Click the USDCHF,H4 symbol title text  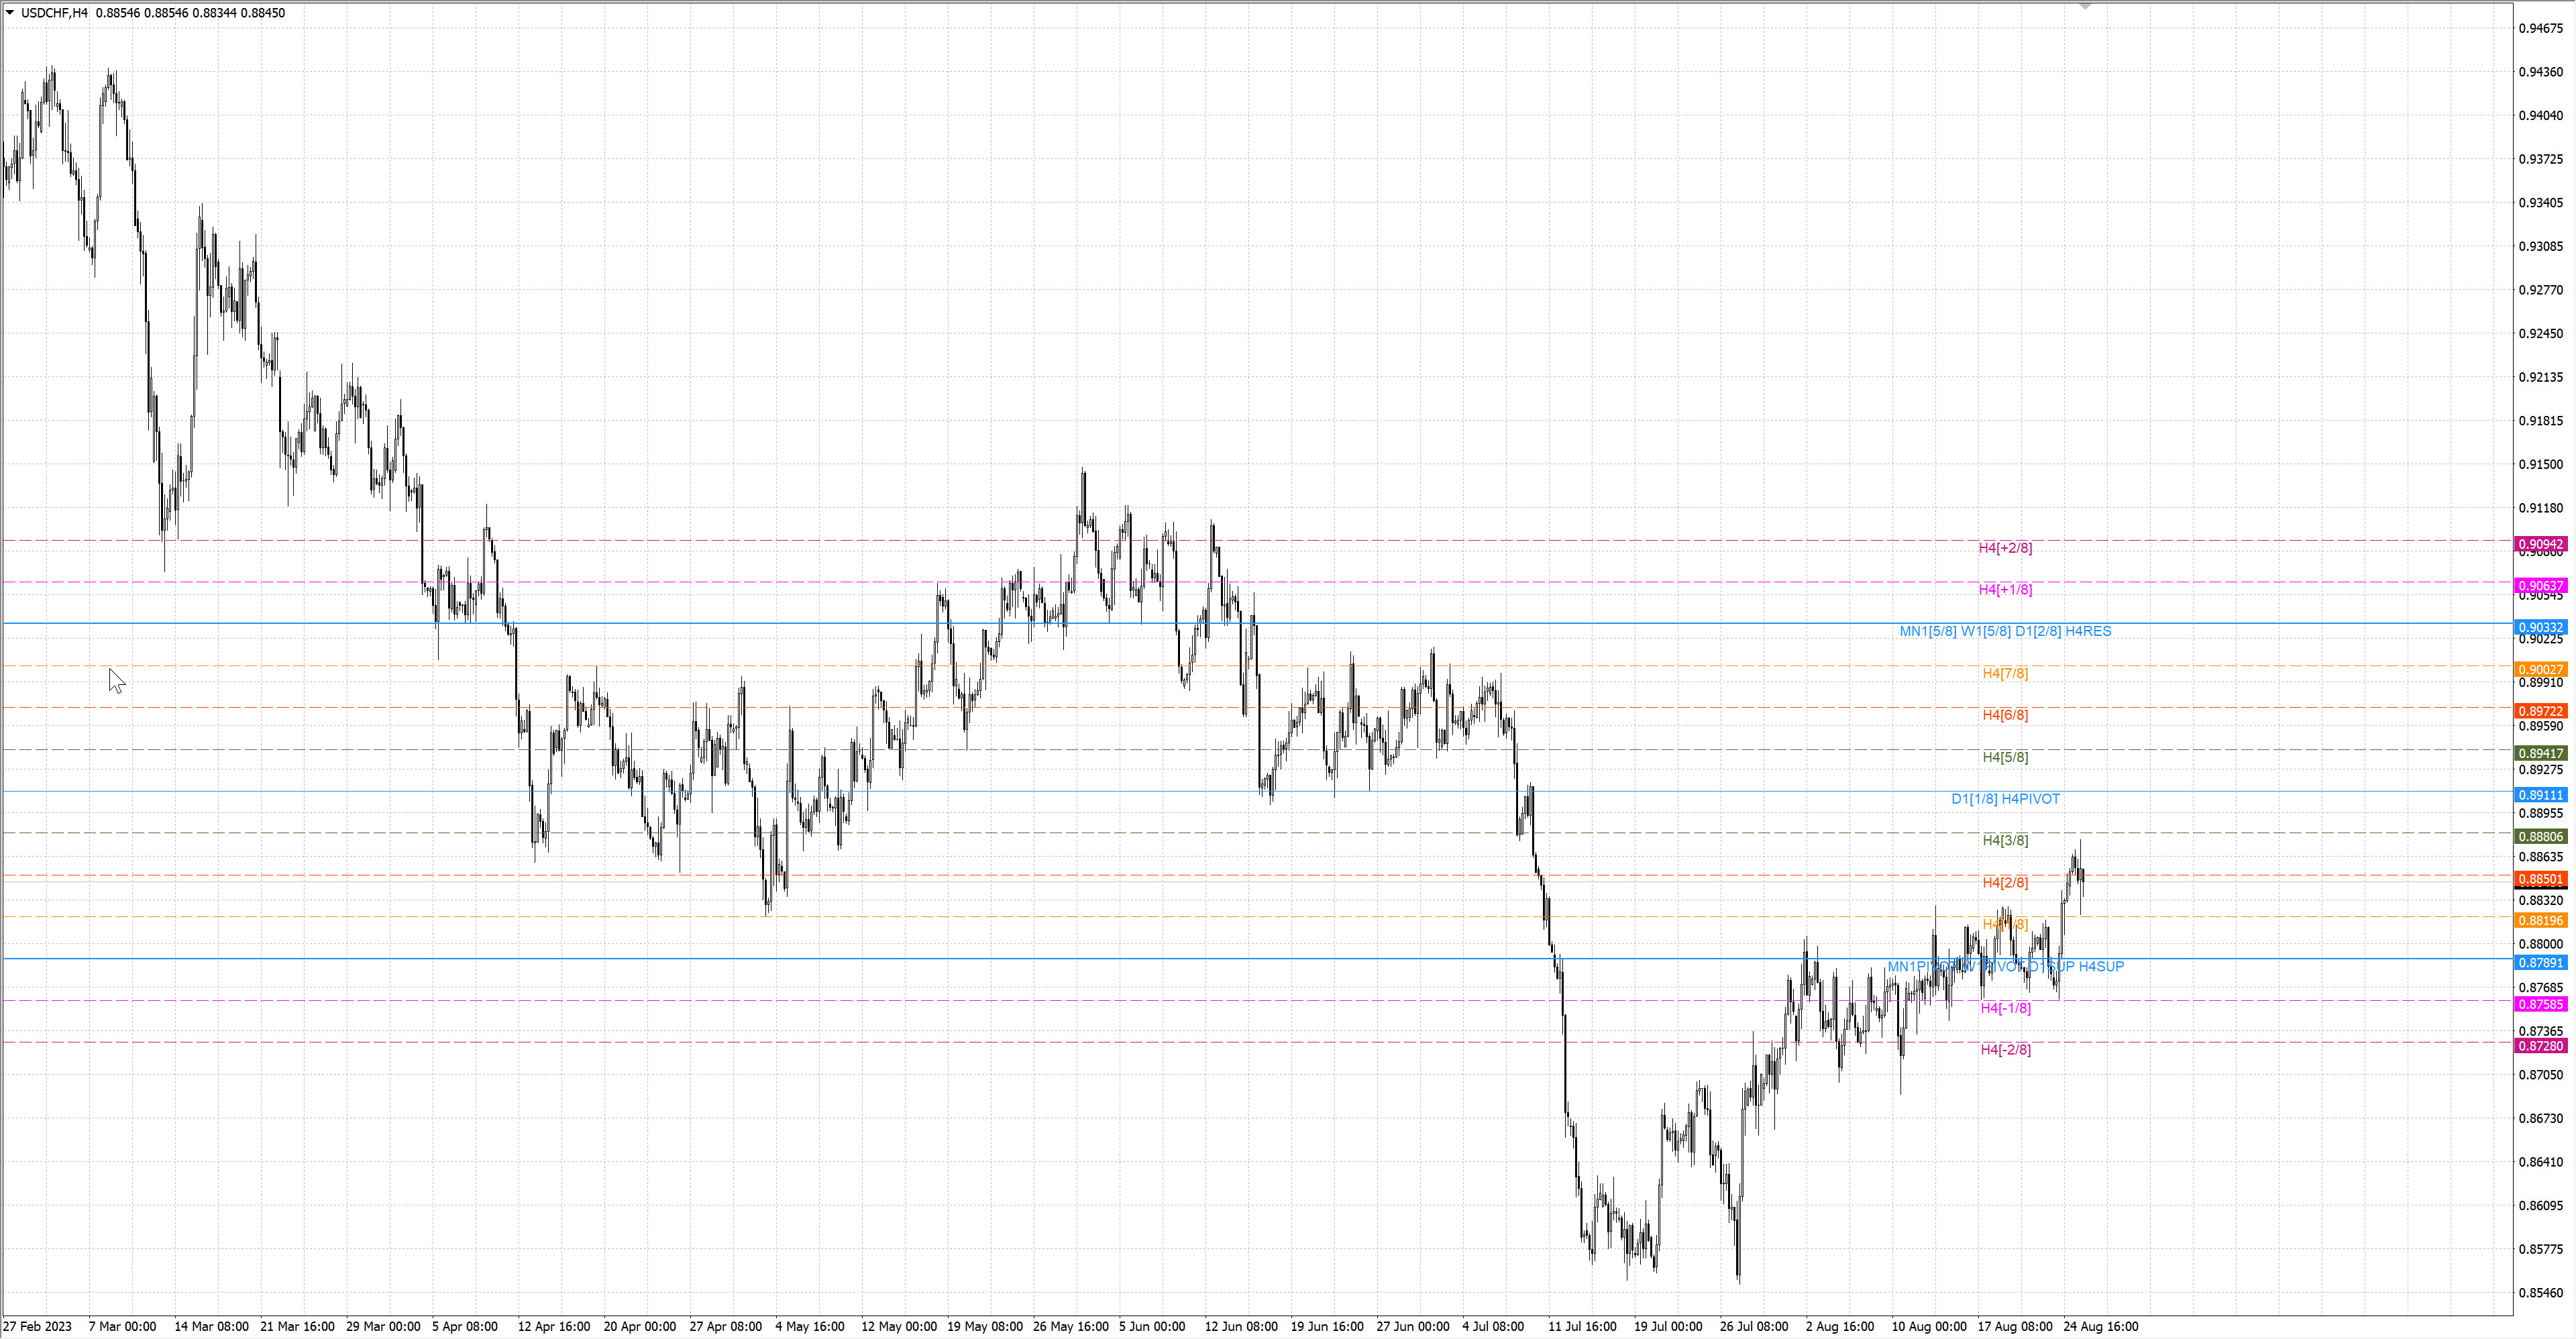point(54,13)
